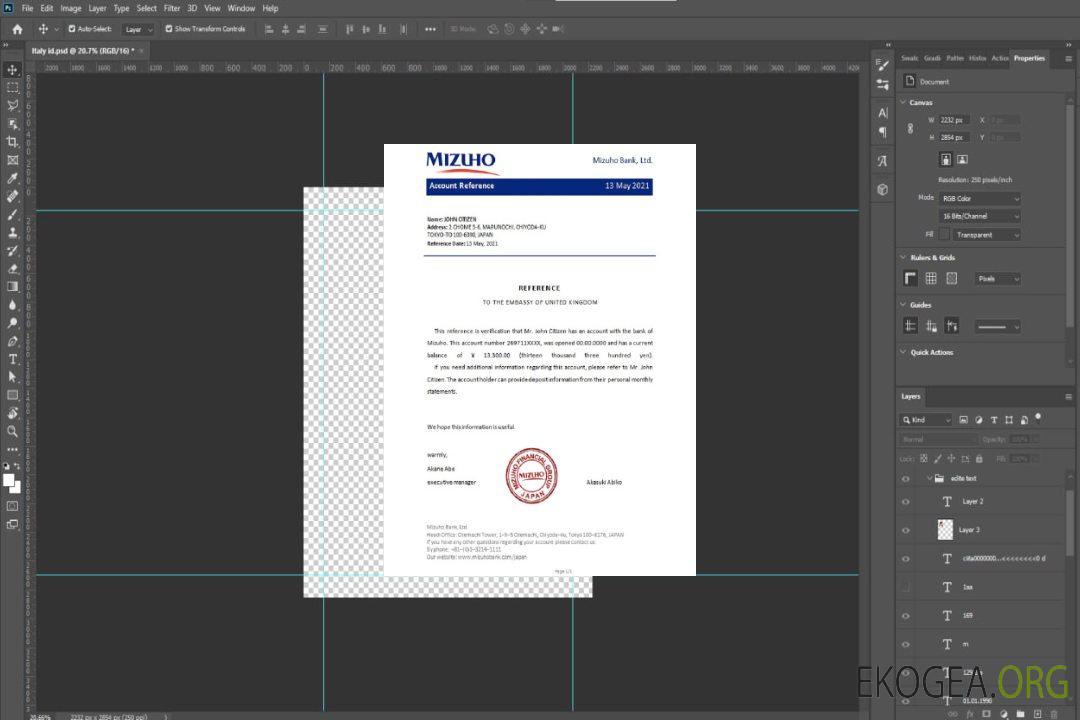The height and width of the screenshot is (720, 1080).
Task: Hide the 'edite text' group
Action: click(x=906, y=479)
